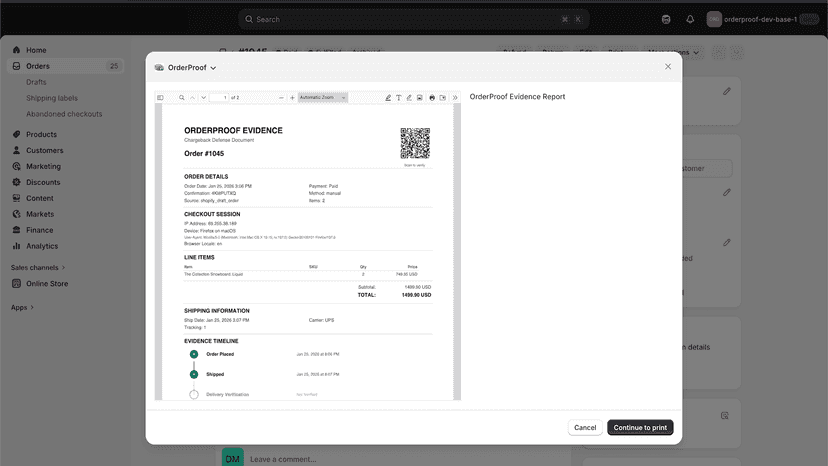Zoom in the PDF preview
This screenshot has height=466, width=828.
click(292, 98)
